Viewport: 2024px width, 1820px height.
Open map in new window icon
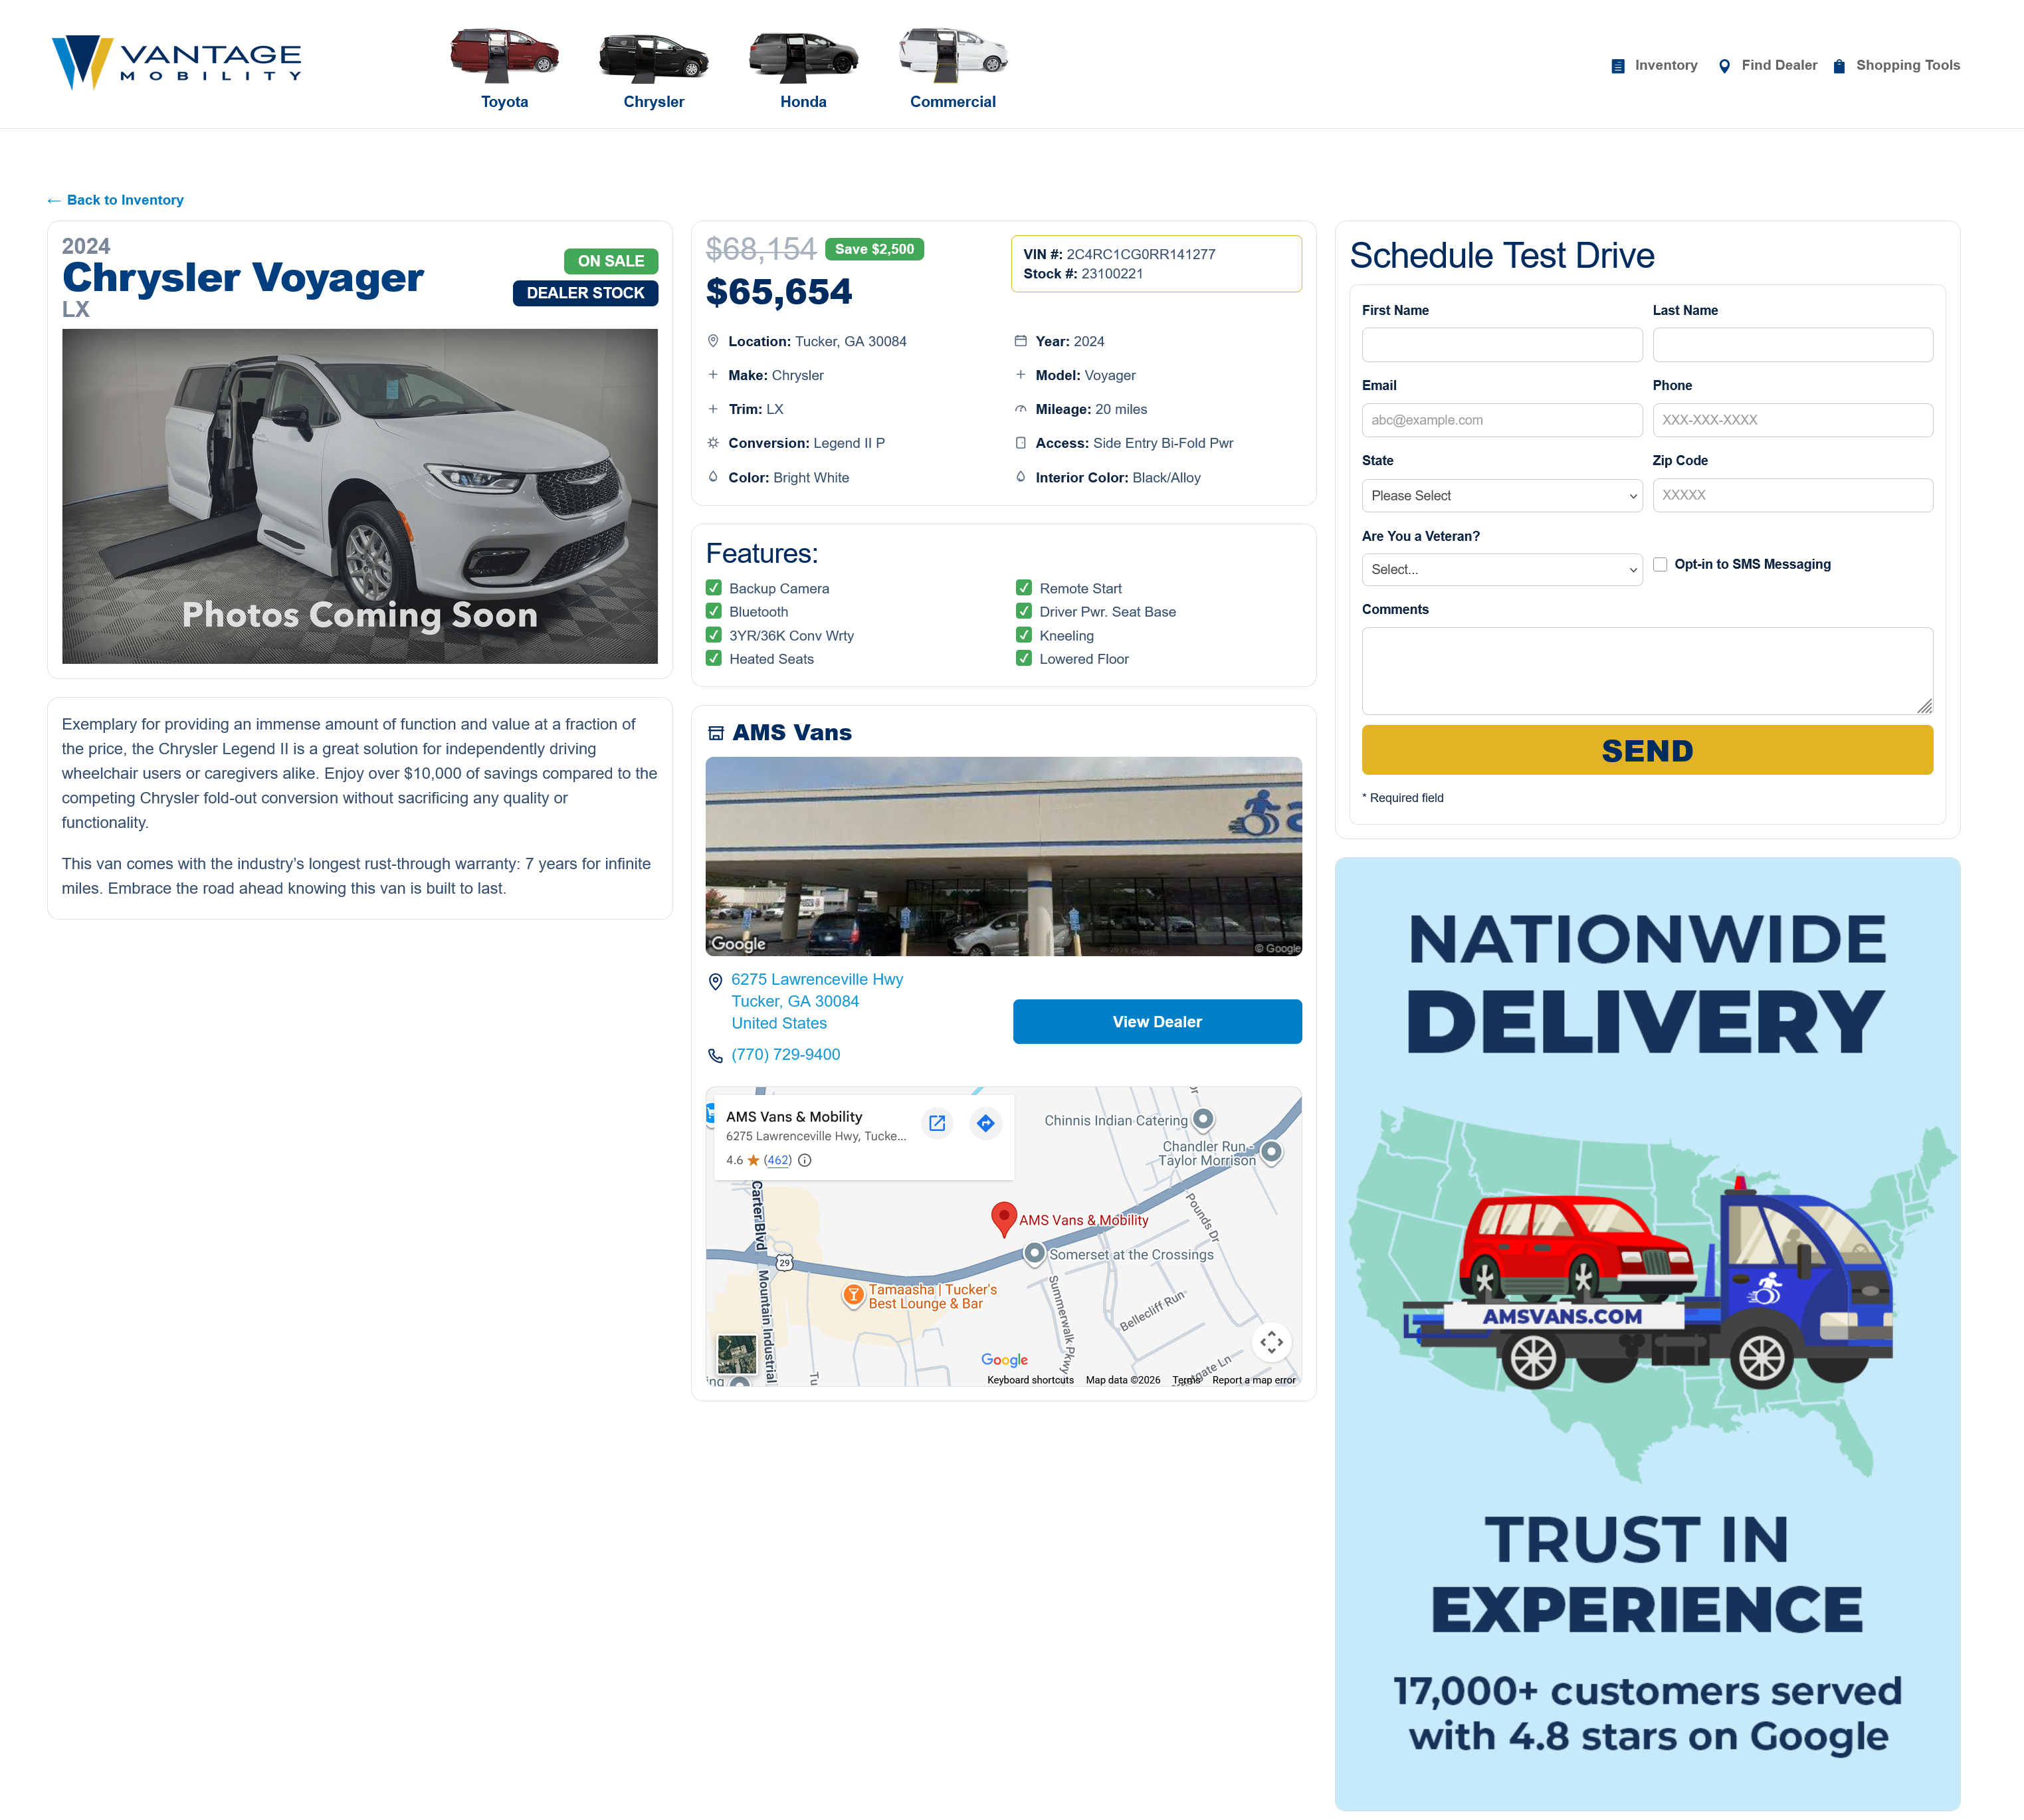pyautogui.click(x=937, y=1123)
